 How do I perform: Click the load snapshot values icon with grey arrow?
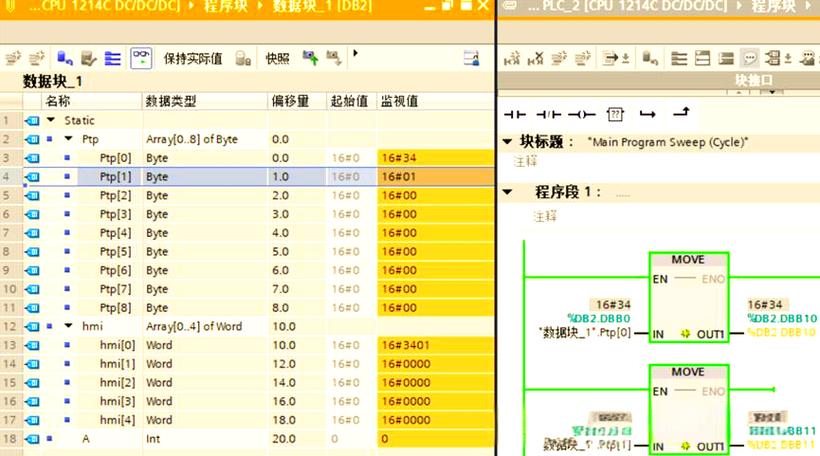334,58
